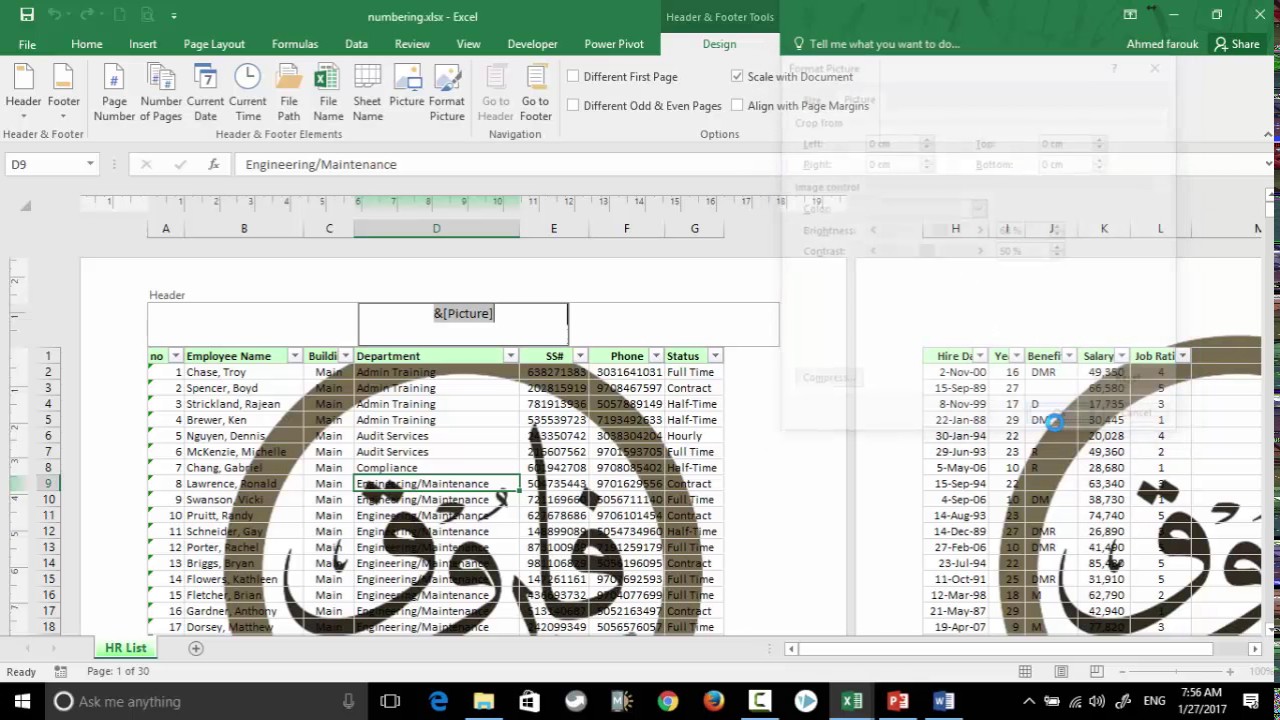Open the Review tab

412,44
